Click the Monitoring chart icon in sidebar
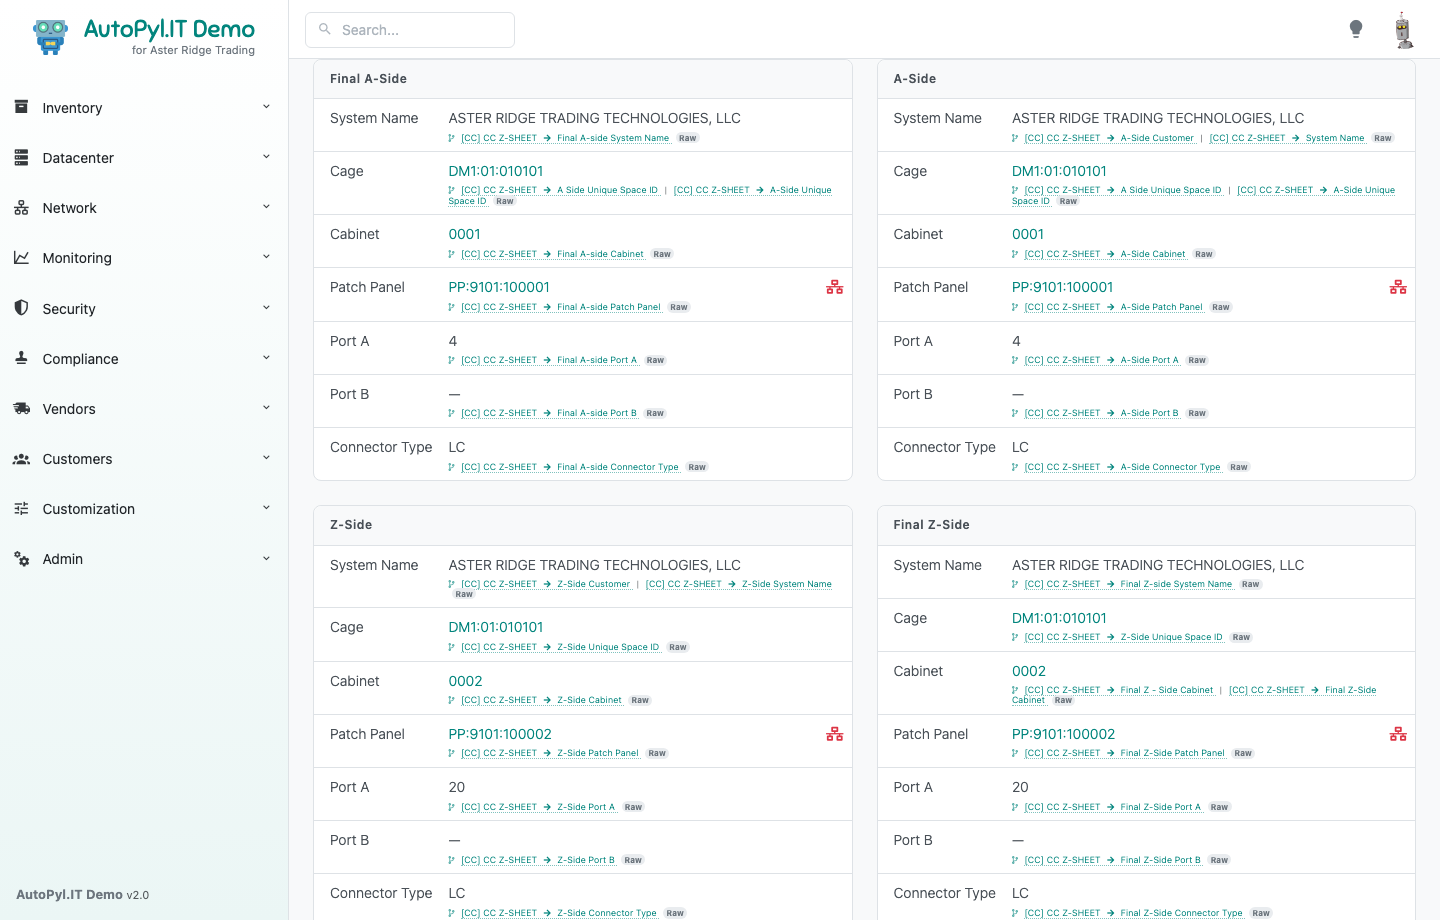 point(21,257)
